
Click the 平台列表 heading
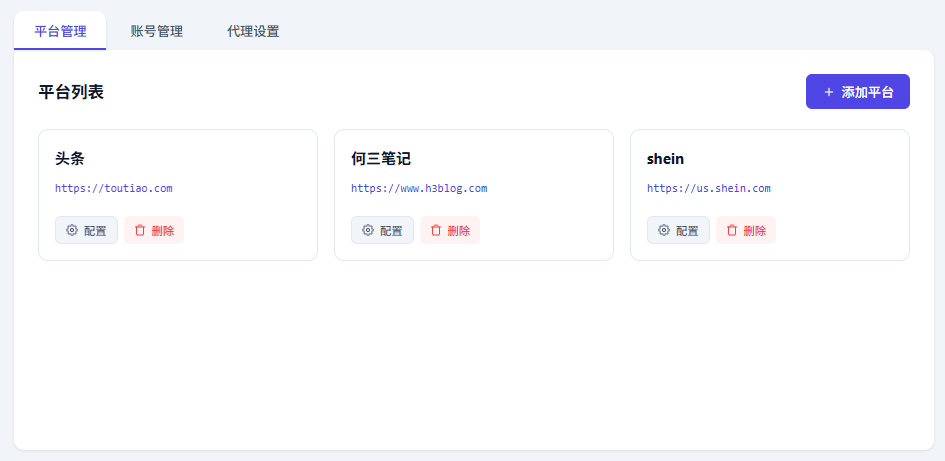coord(71,92)
